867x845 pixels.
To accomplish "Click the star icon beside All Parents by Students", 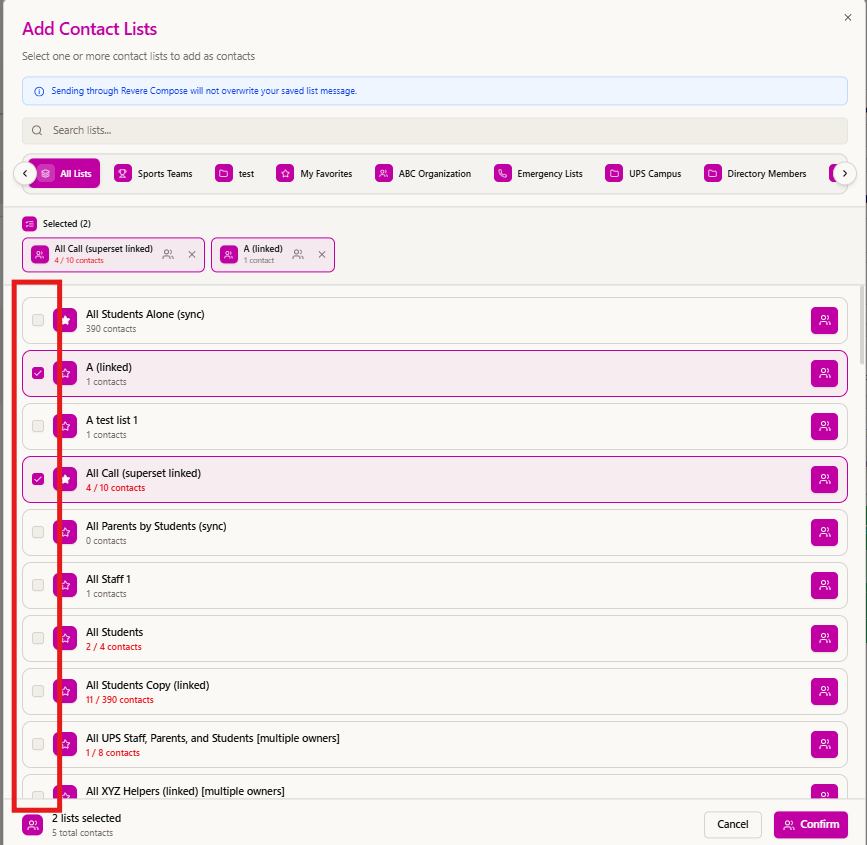I will click(x=65, y=532).
